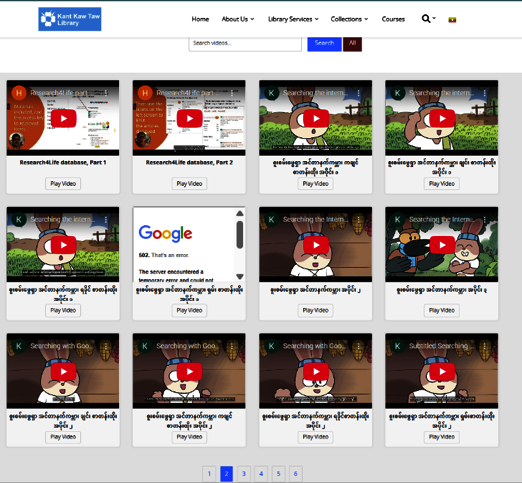Go to pagination page 1

(x=209, y=473)
